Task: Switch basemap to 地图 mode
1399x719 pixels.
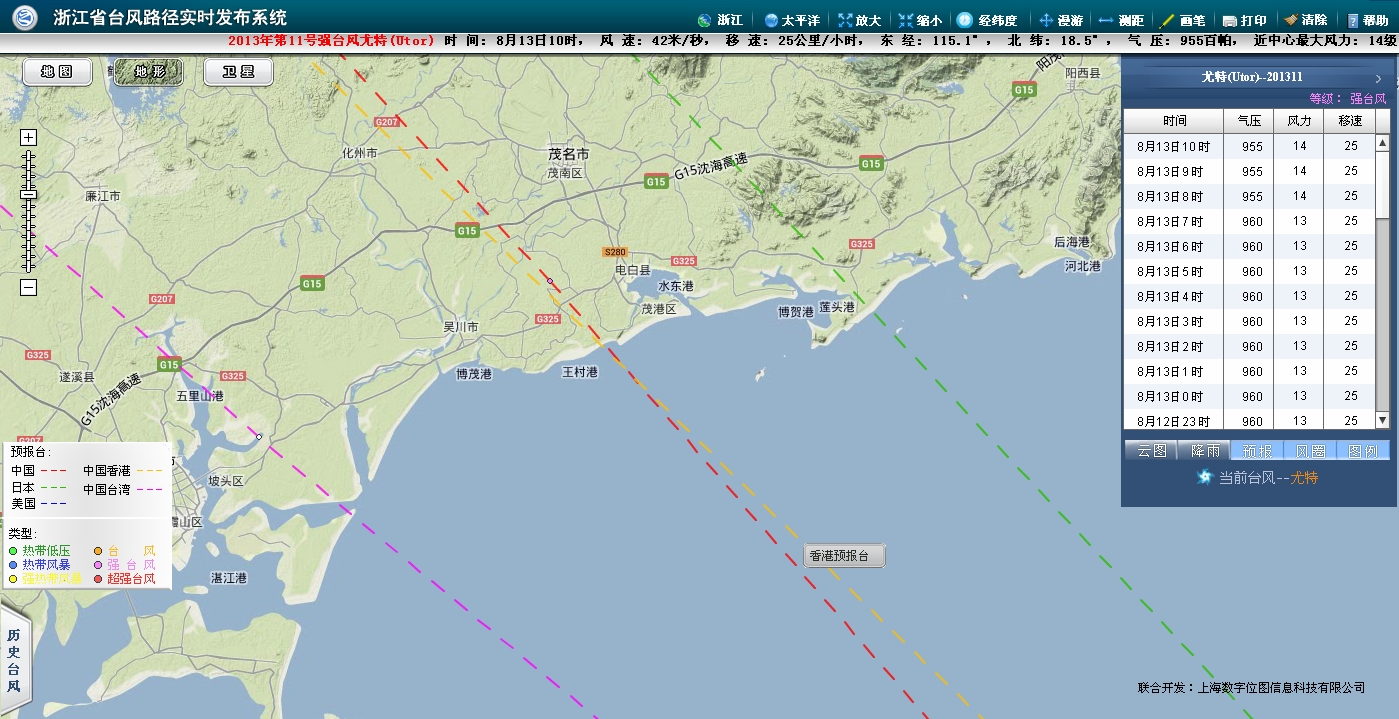Action: pyautogui.click(x=57, y=72)
